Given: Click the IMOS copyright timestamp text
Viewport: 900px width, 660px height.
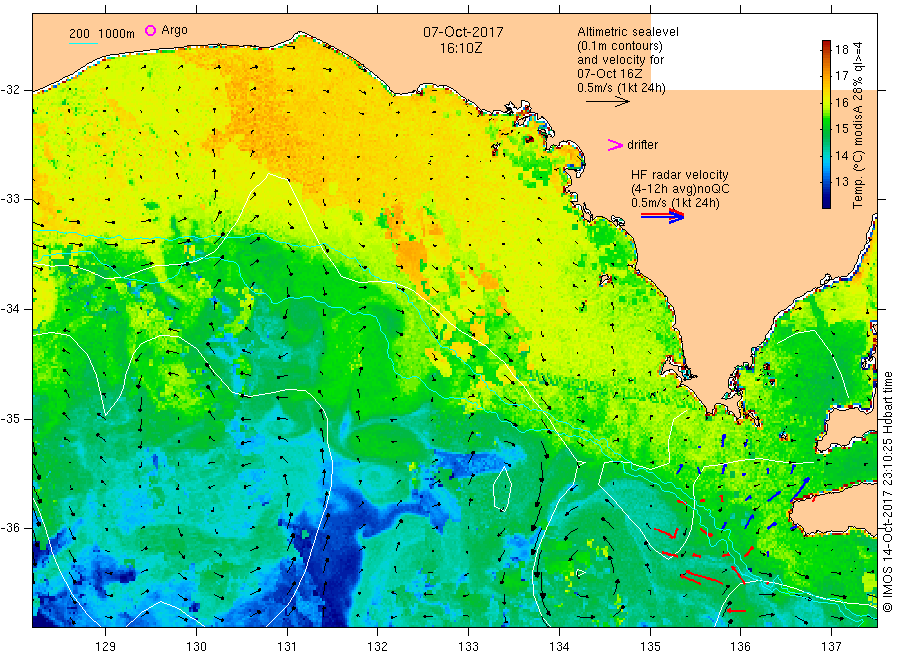Looking at the screenshot, I should [x=888, y=491].
